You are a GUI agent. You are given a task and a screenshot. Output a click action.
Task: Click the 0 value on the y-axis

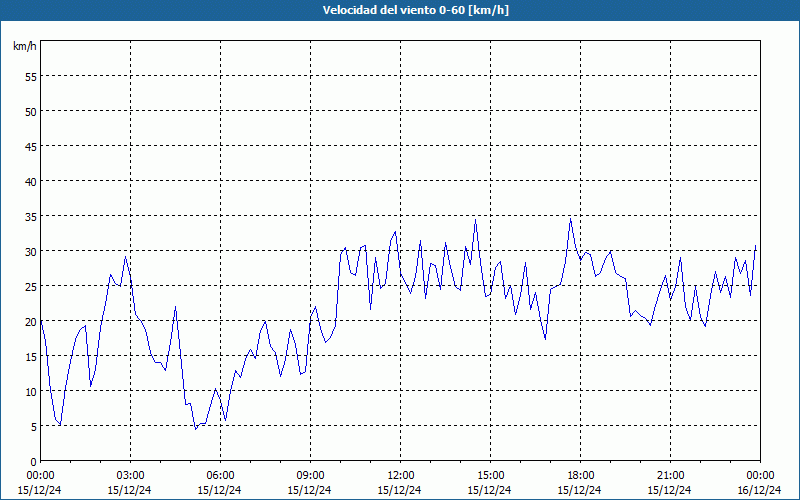point(34,462)
